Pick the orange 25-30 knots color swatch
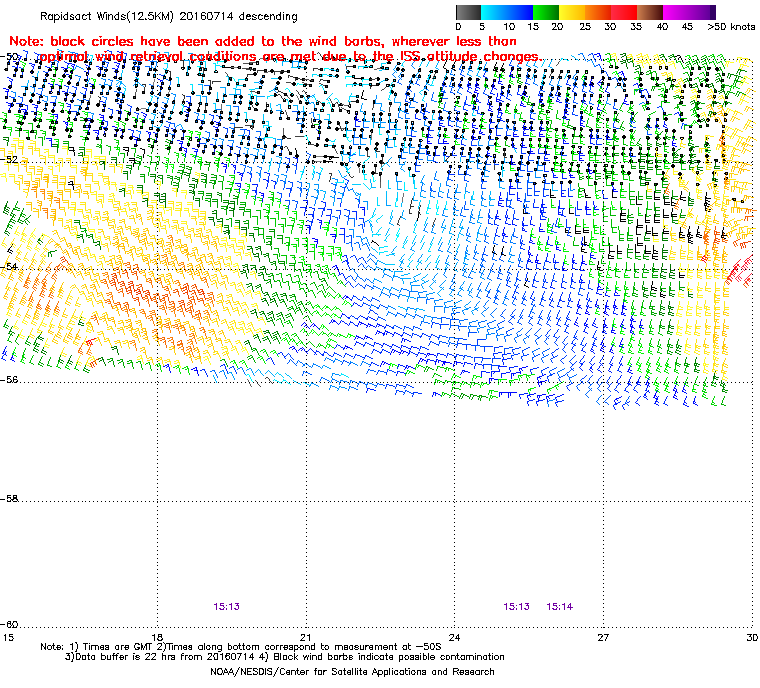This screenshot has width=760, height=688. click(598, 12)
